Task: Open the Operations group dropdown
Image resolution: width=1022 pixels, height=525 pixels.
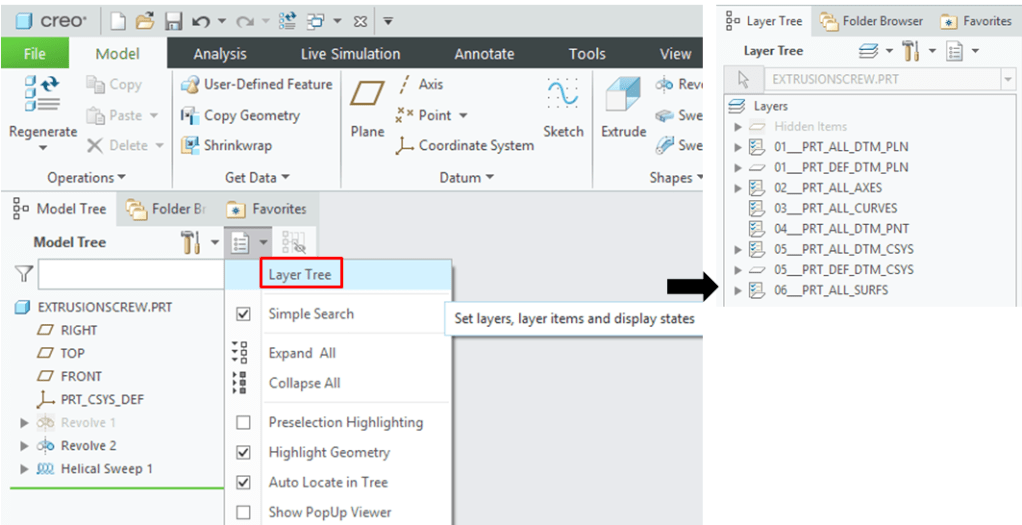Action: pos(86,178)
